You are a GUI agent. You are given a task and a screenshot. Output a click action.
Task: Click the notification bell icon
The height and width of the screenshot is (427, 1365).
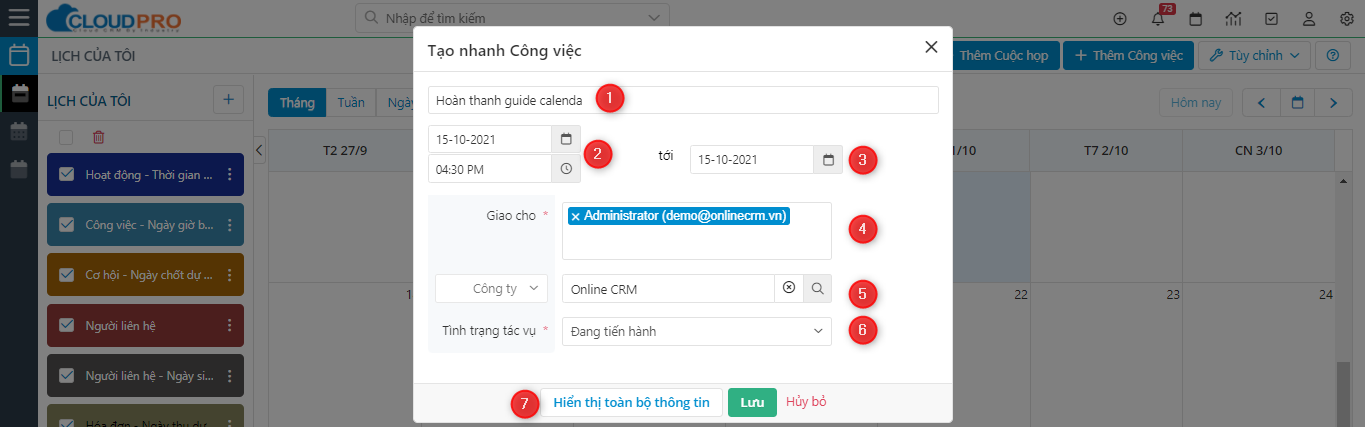coord(1158,19)
